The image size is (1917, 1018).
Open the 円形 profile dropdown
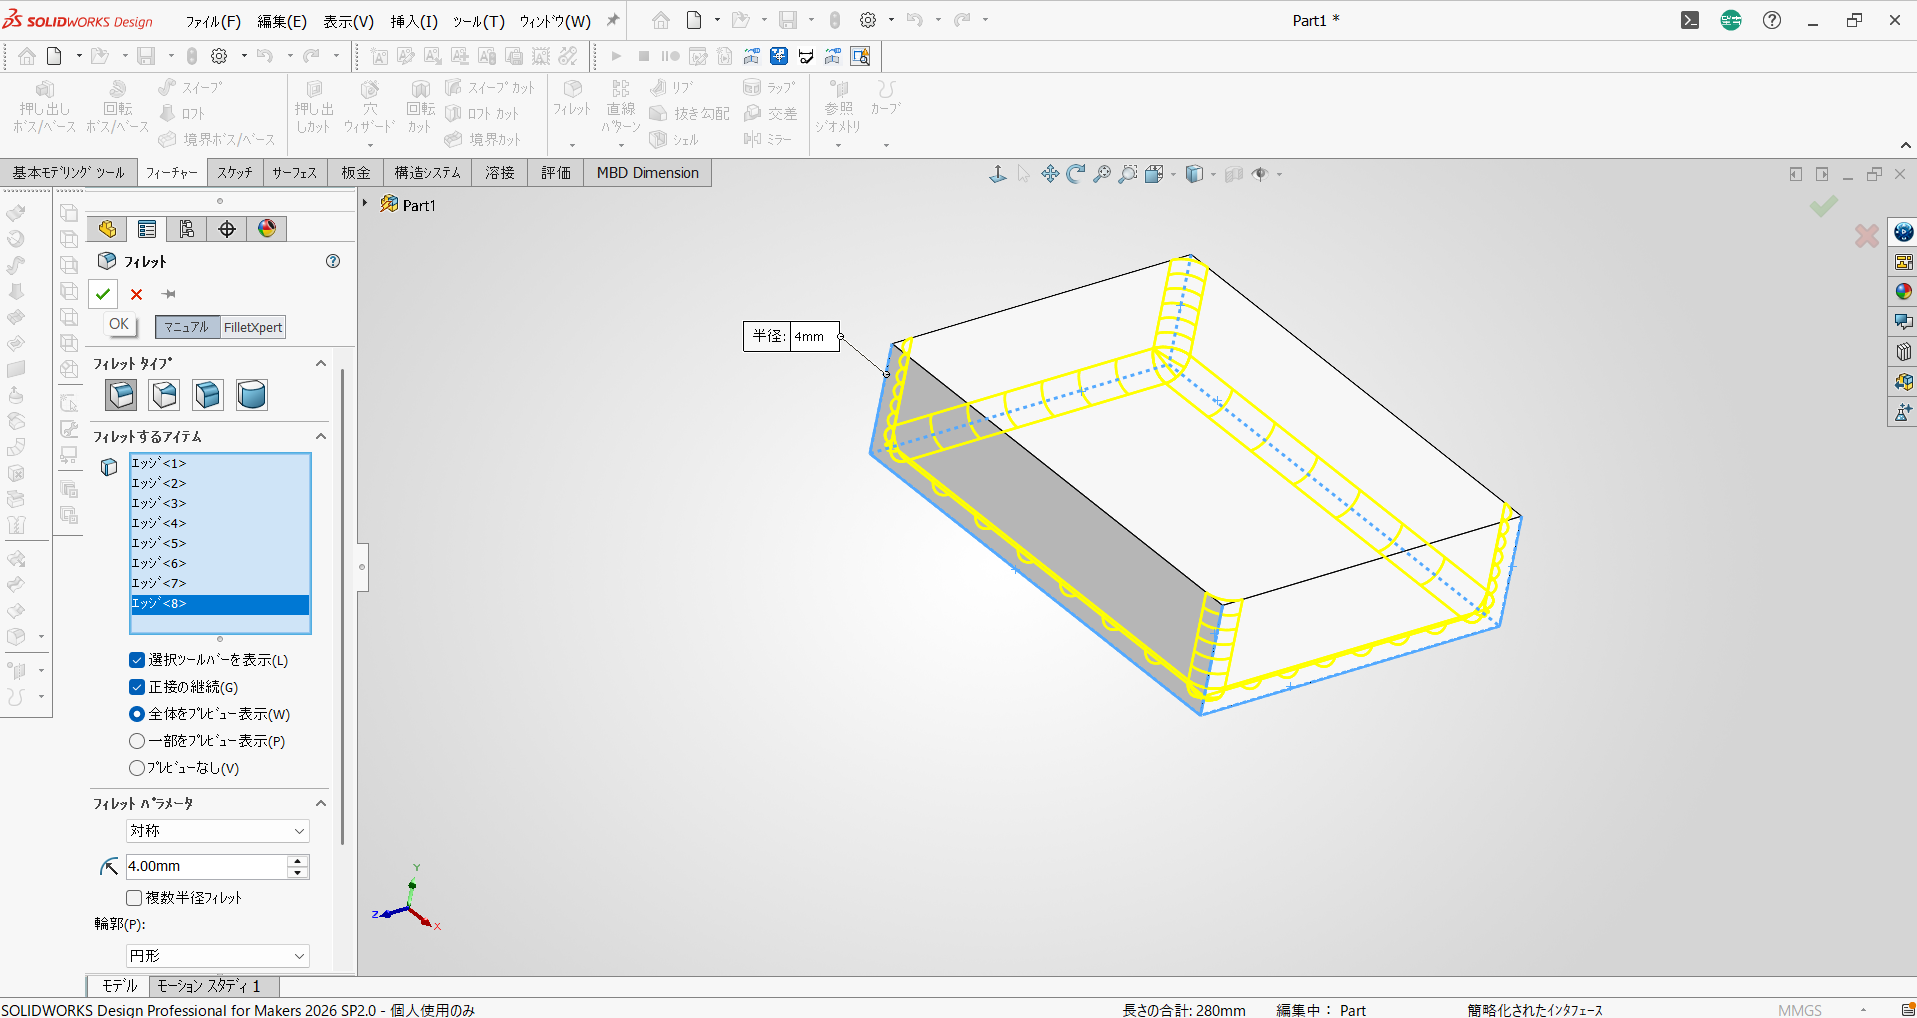click(218, 956)
